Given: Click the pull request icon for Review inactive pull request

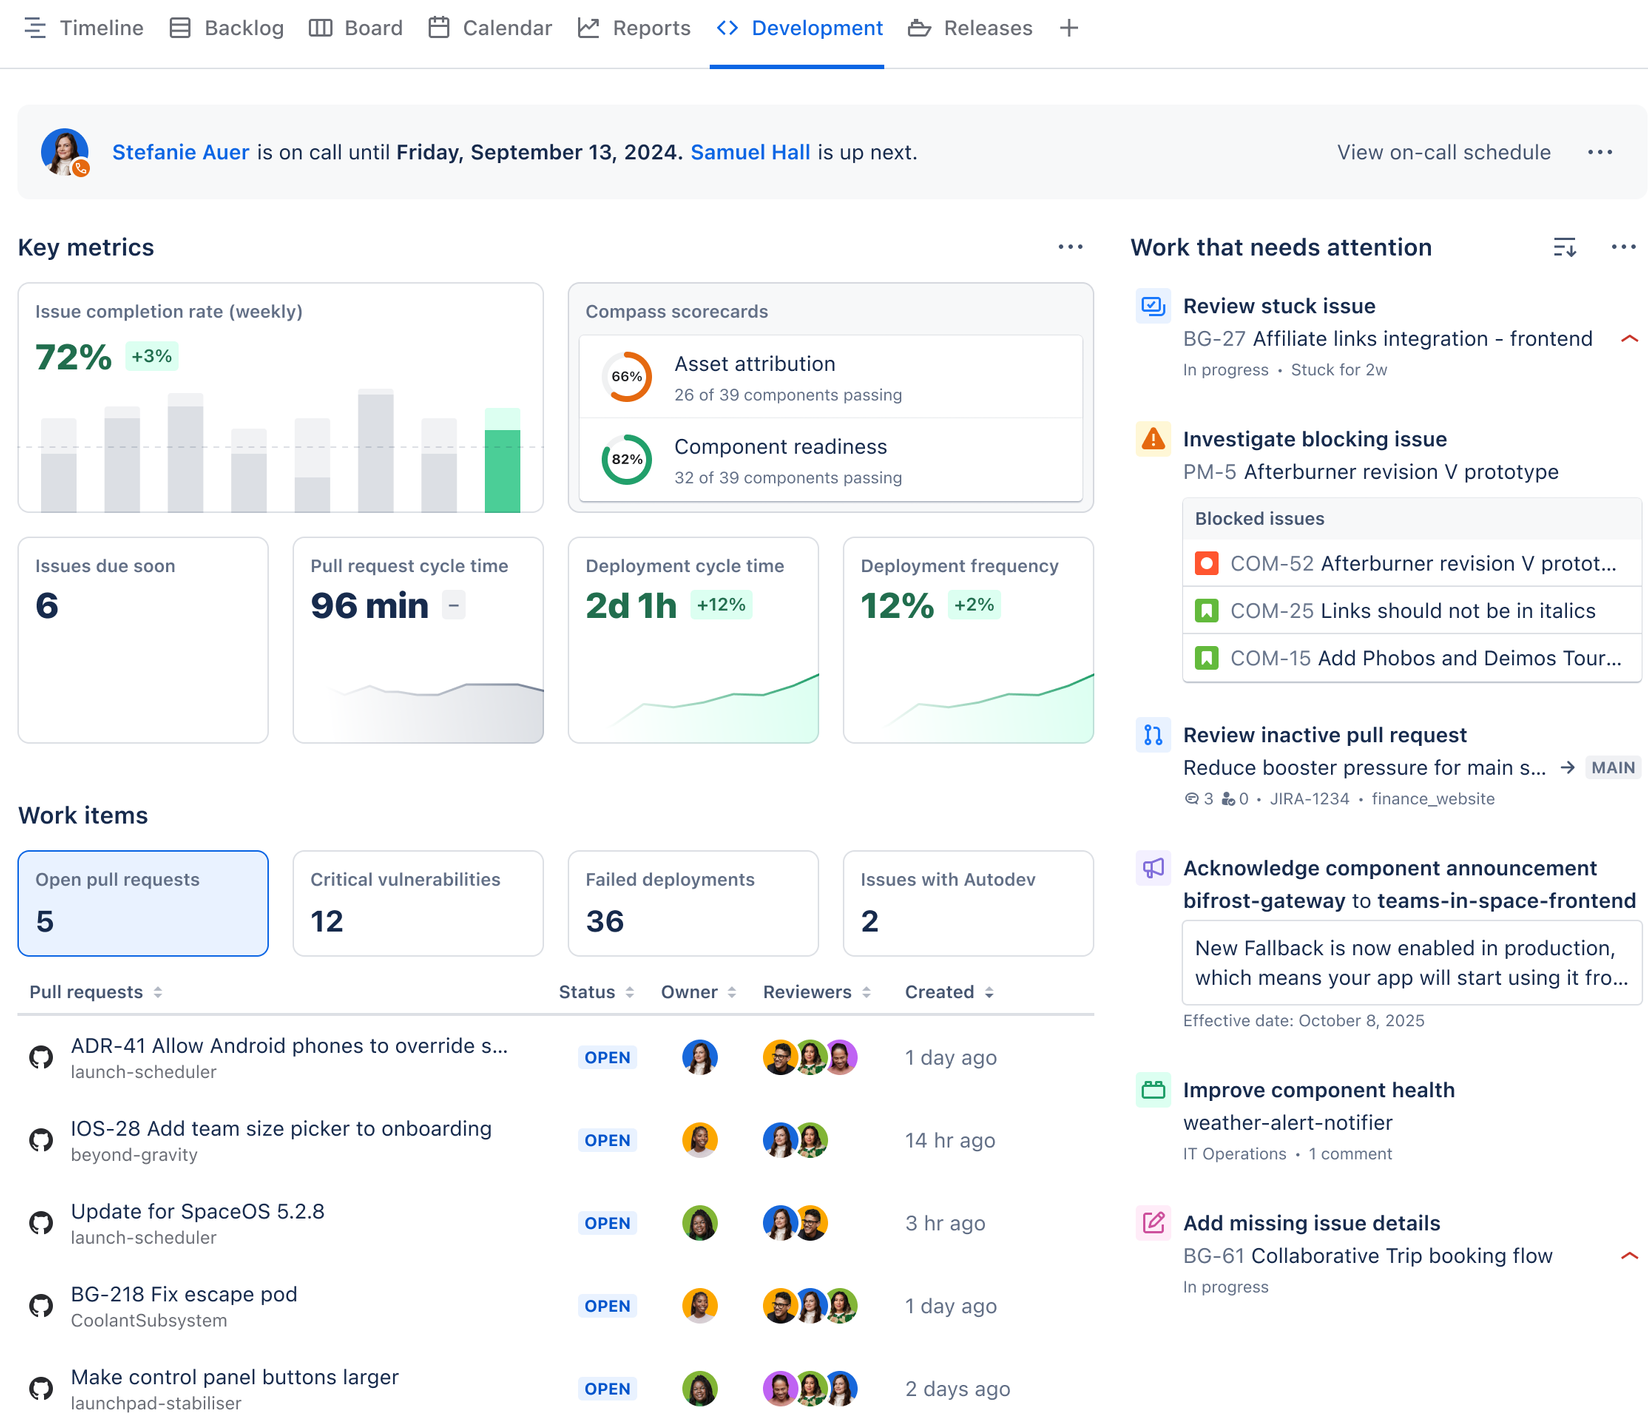Looking at the screenshot, I should [1153, 735].
